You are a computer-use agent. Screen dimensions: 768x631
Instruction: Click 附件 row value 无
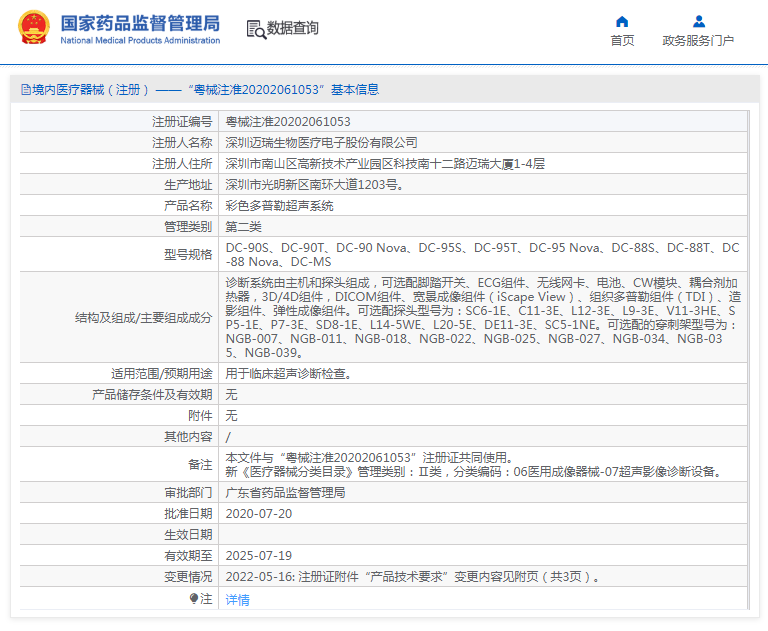click(231, 416)
